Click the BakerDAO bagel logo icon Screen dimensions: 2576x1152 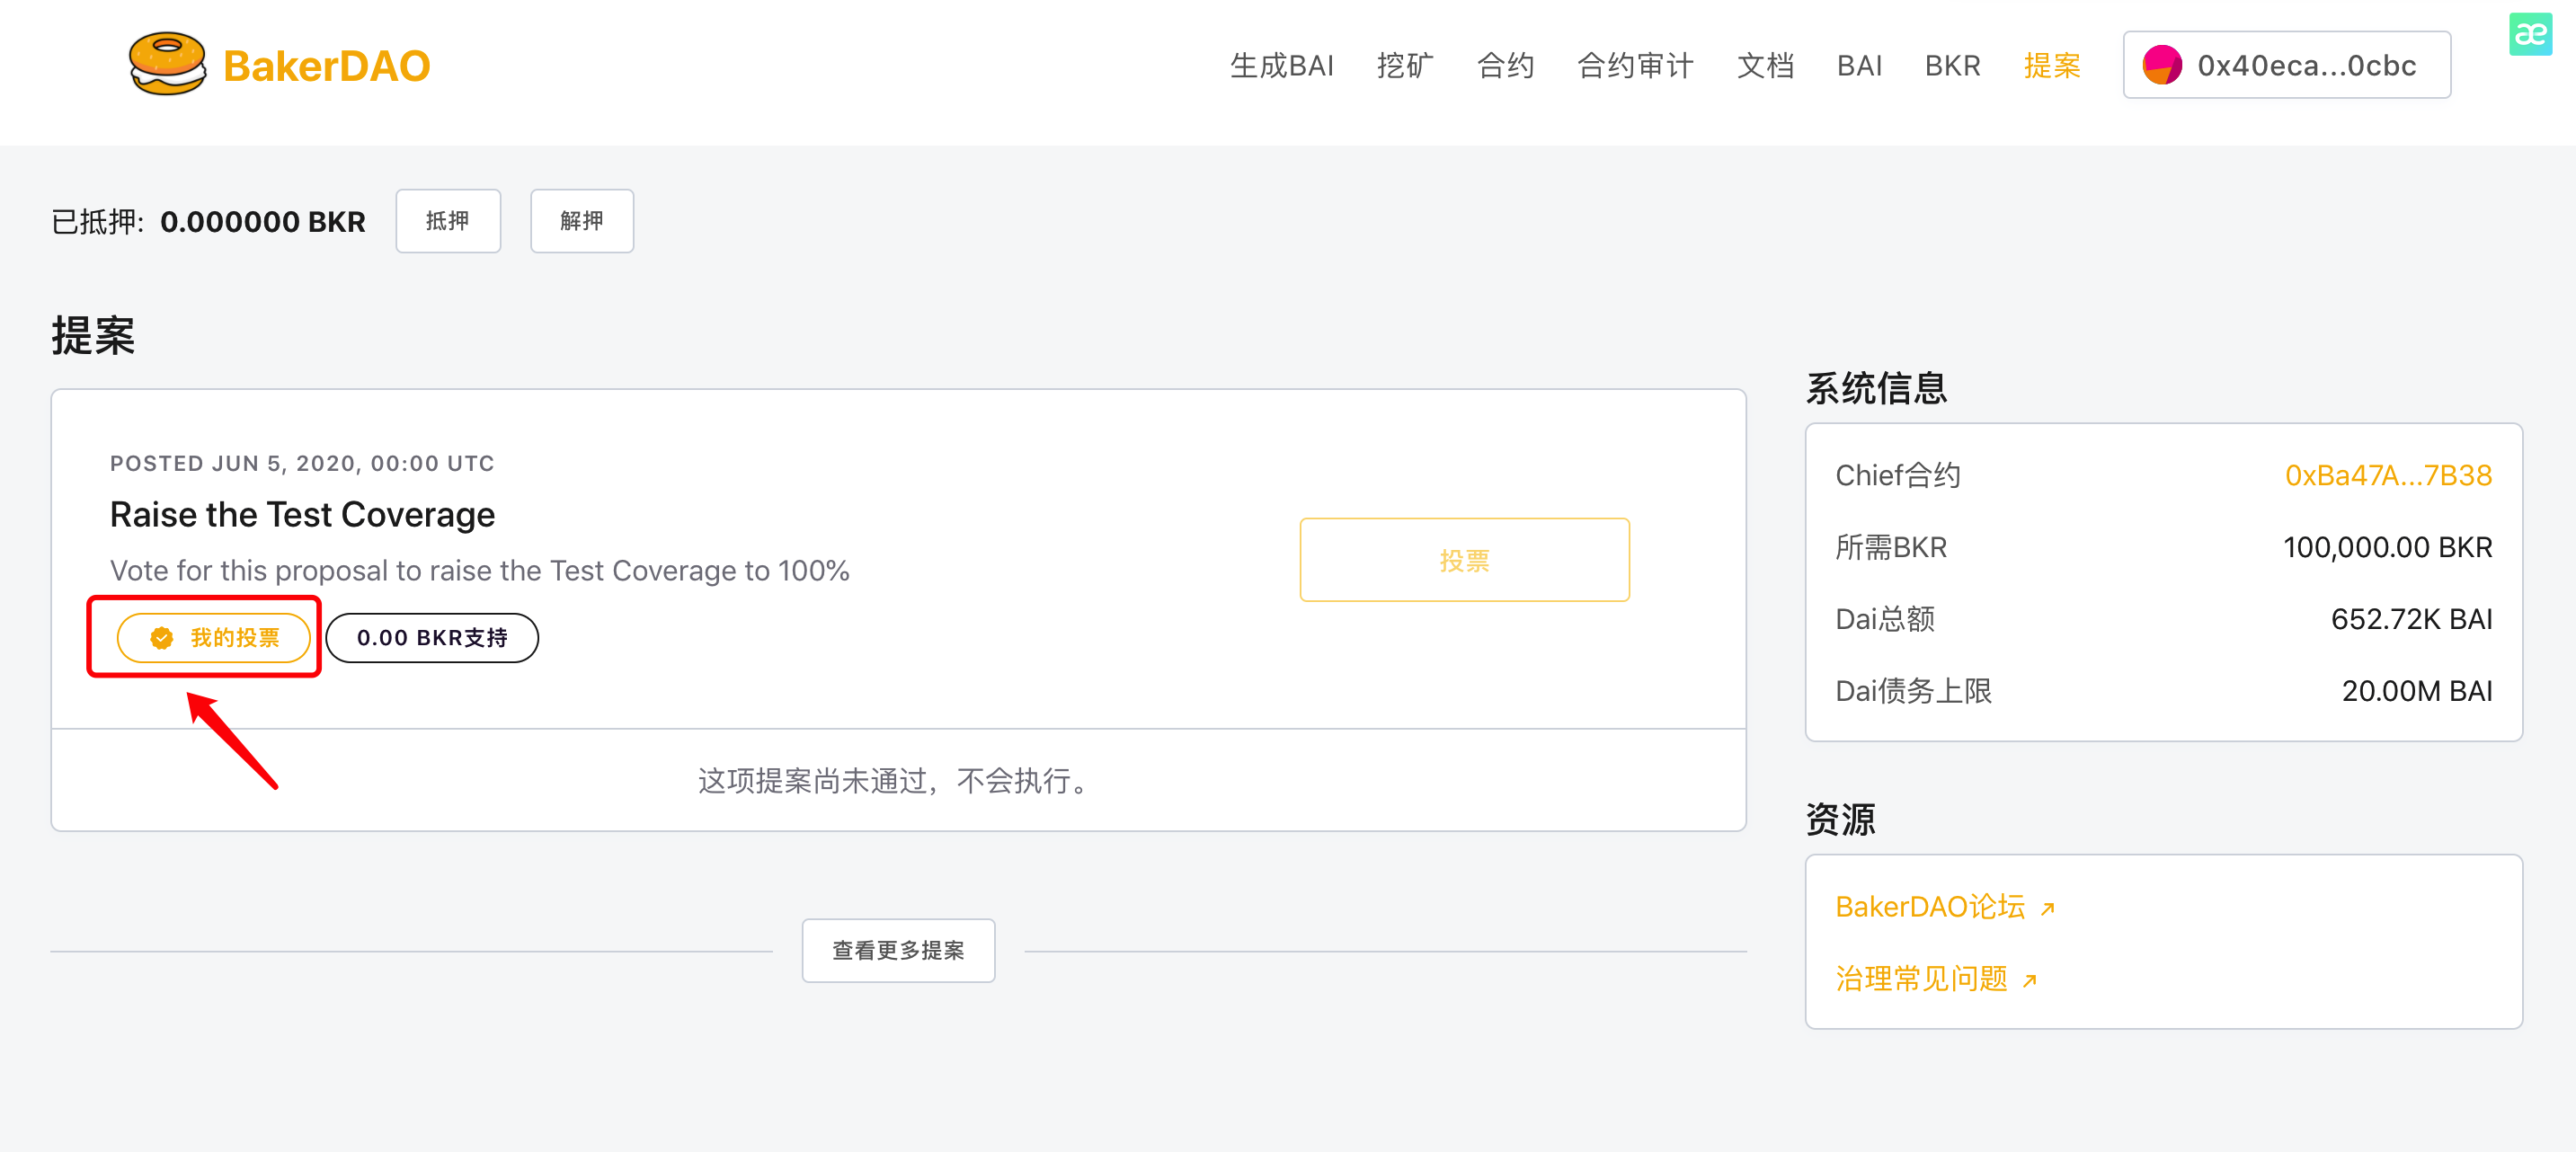coord(167,64)
